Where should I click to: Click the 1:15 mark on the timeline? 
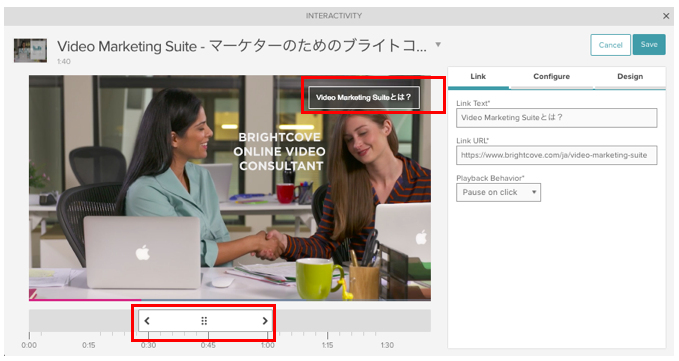point(327,345)
